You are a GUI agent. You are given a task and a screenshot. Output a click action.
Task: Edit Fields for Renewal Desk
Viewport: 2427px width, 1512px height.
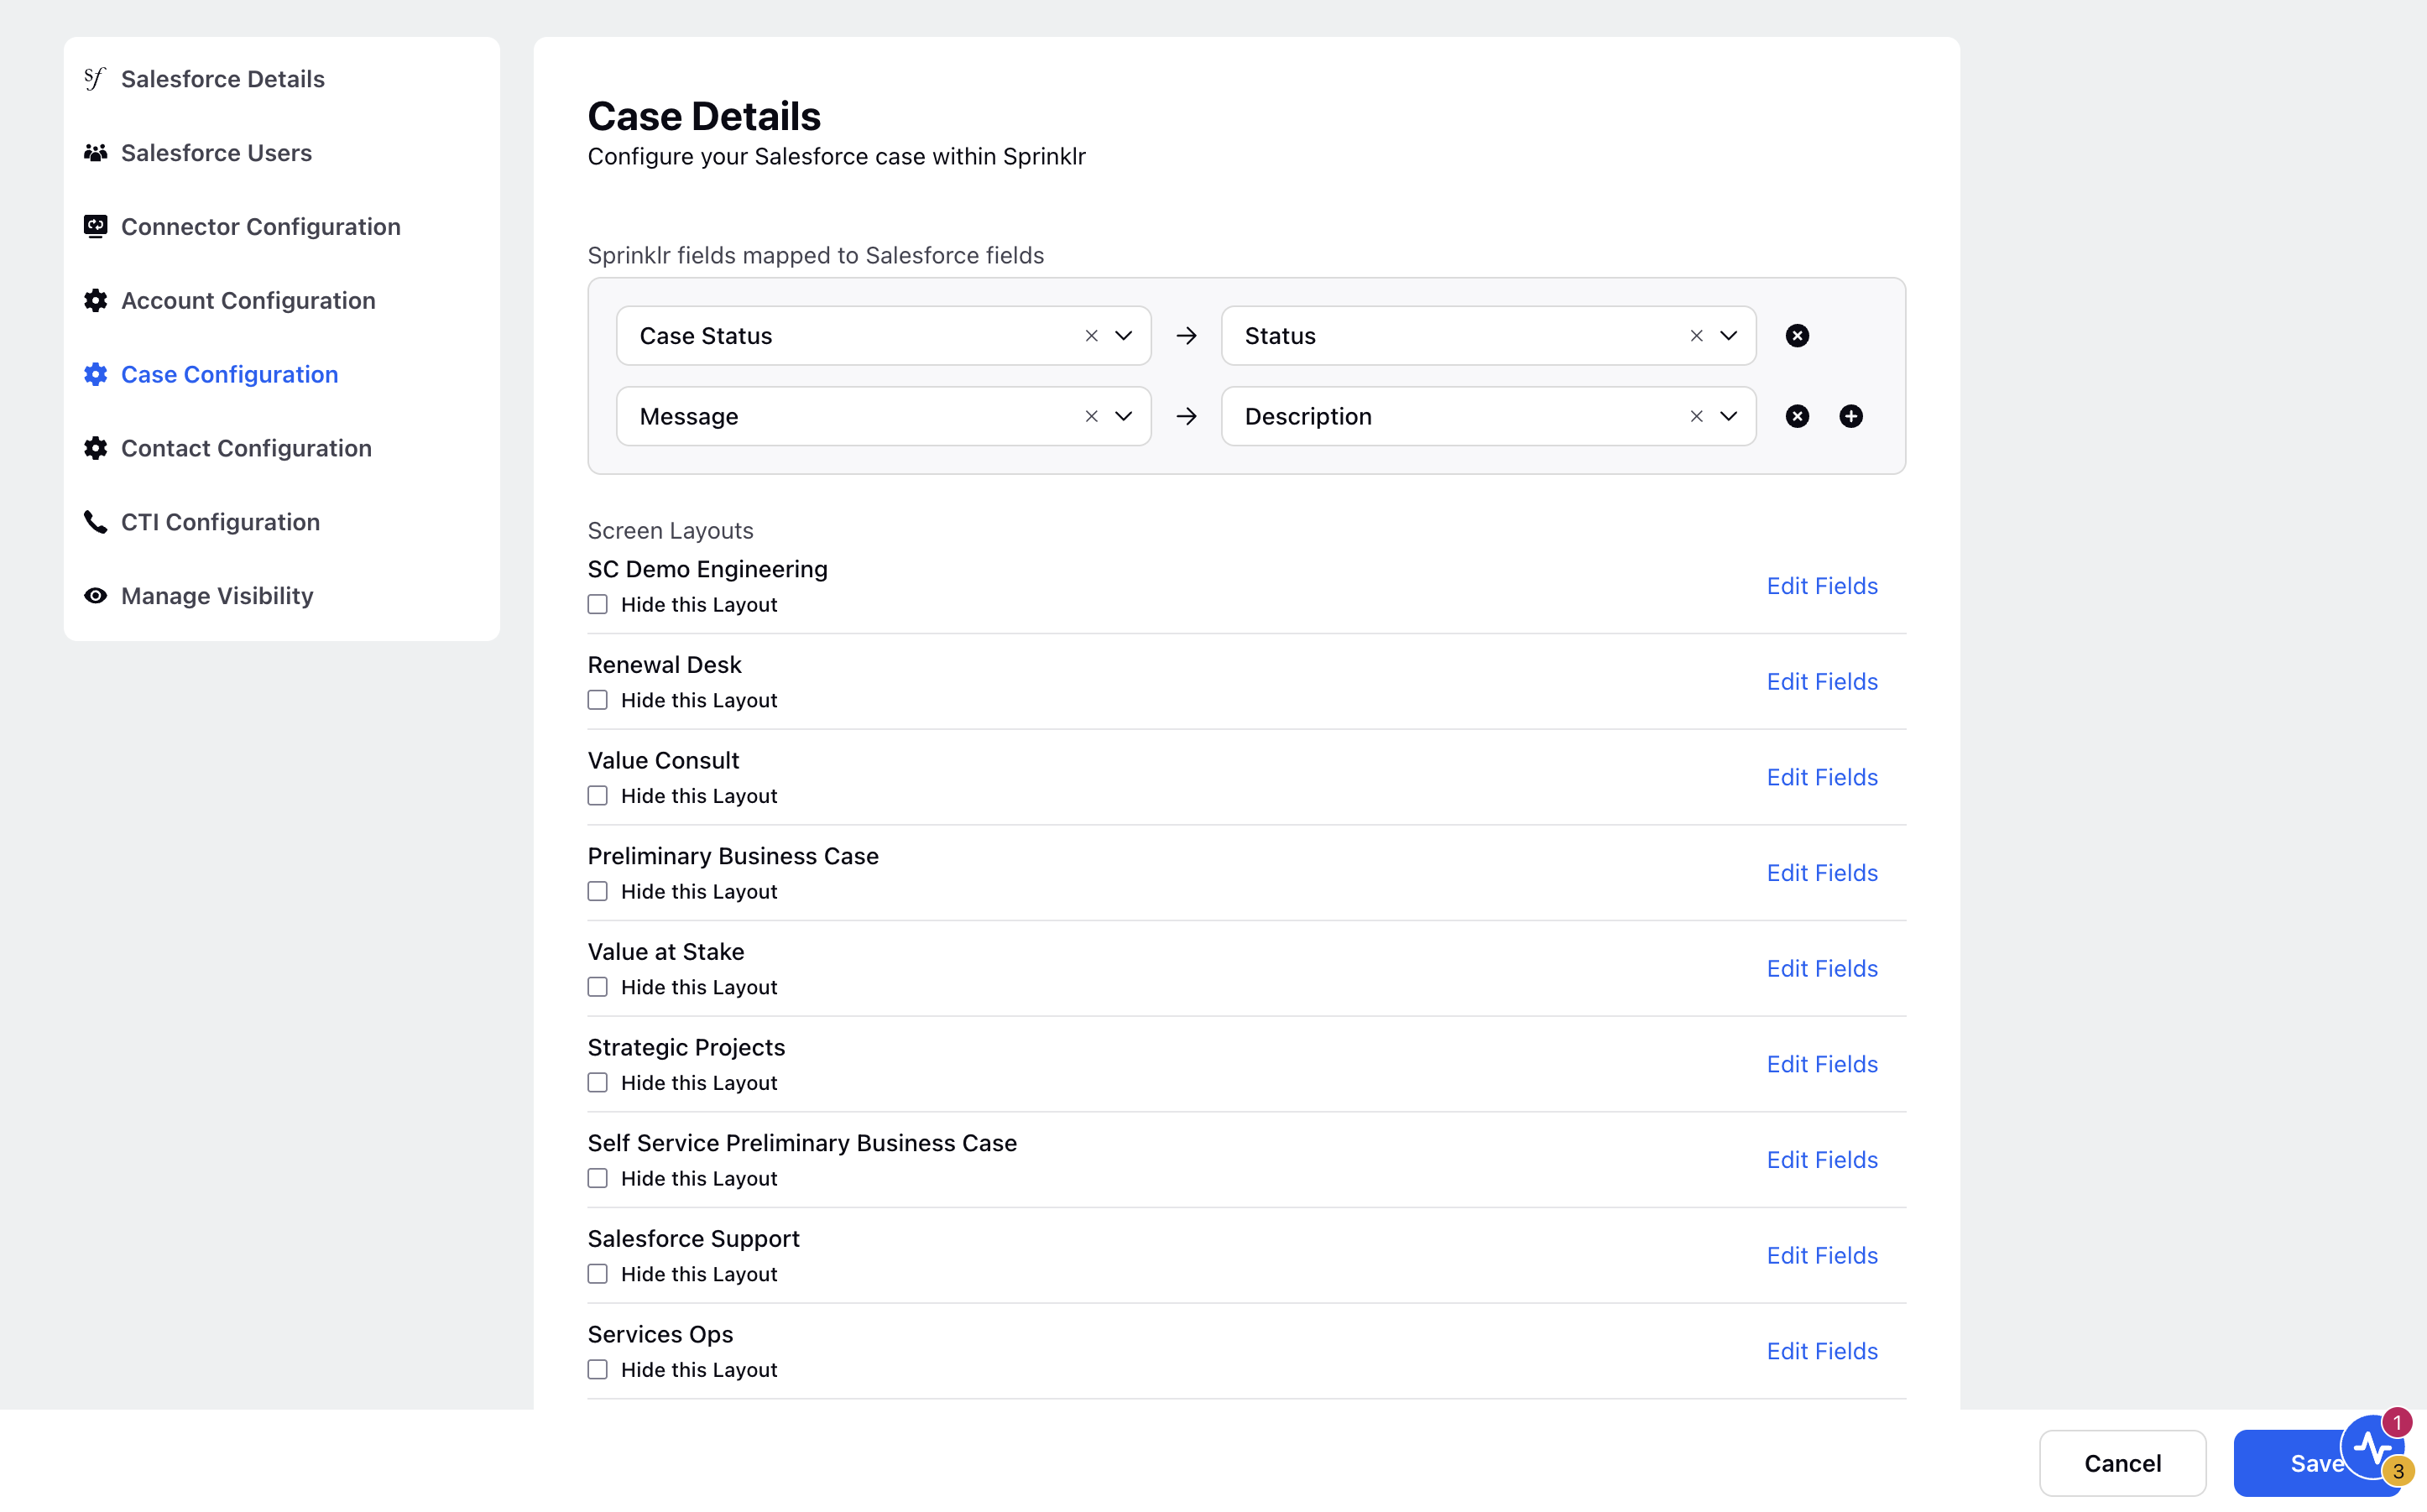point(1822,682)
